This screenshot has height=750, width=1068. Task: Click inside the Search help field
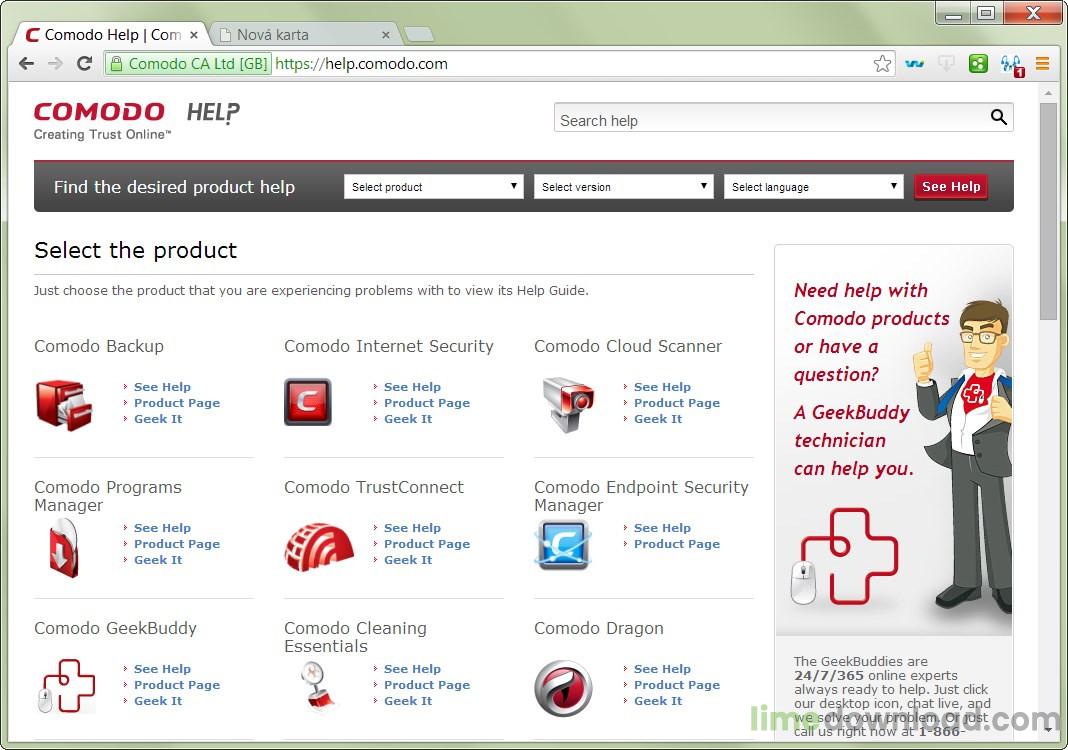coord(770,120)
